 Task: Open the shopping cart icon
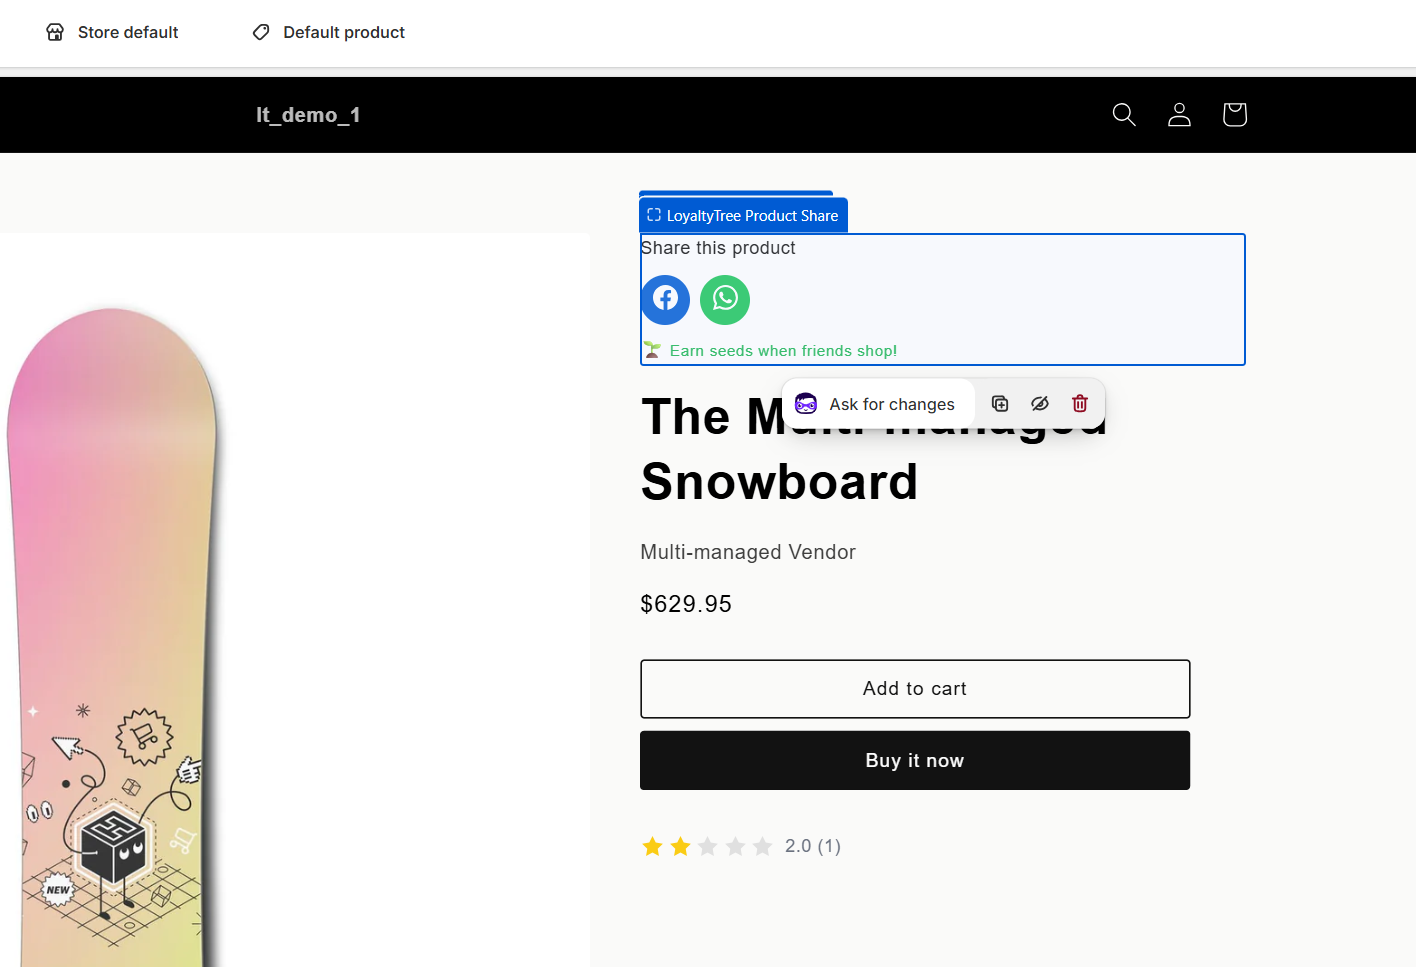1234,115
